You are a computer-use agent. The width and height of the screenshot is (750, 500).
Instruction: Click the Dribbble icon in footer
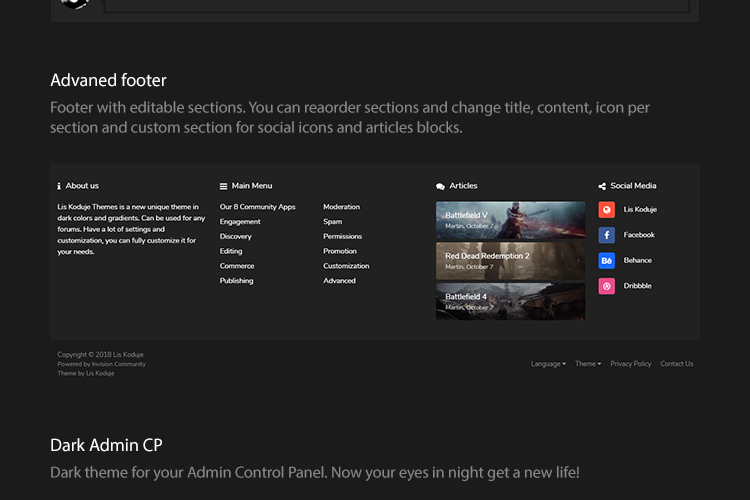click(606, 286)
